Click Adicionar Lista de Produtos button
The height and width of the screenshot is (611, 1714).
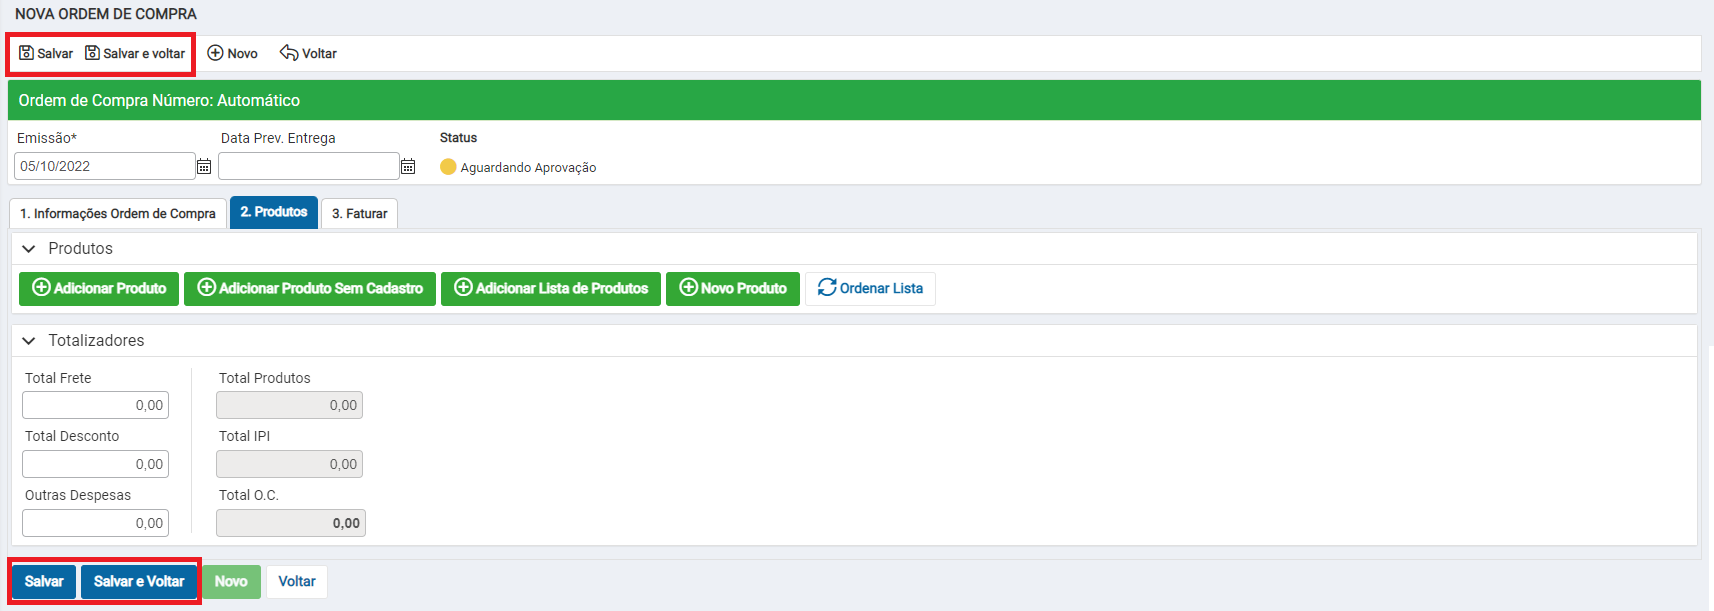coord(551,288)
